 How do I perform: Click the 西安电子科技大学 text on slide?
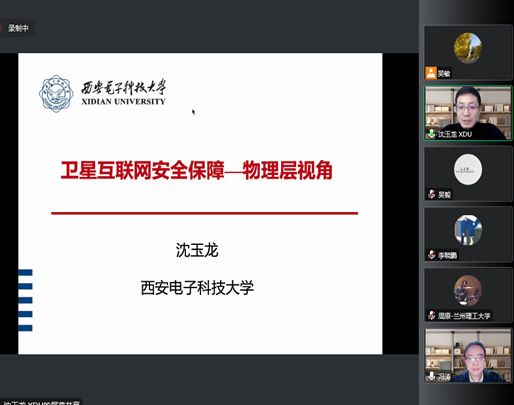[197, 288]
